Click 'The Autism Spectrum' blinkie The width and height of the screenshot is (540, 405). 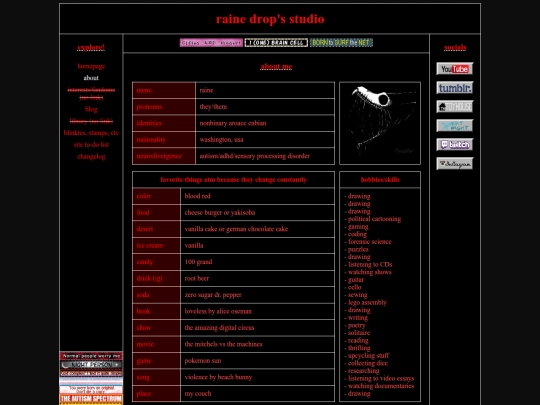pos(91,399)
